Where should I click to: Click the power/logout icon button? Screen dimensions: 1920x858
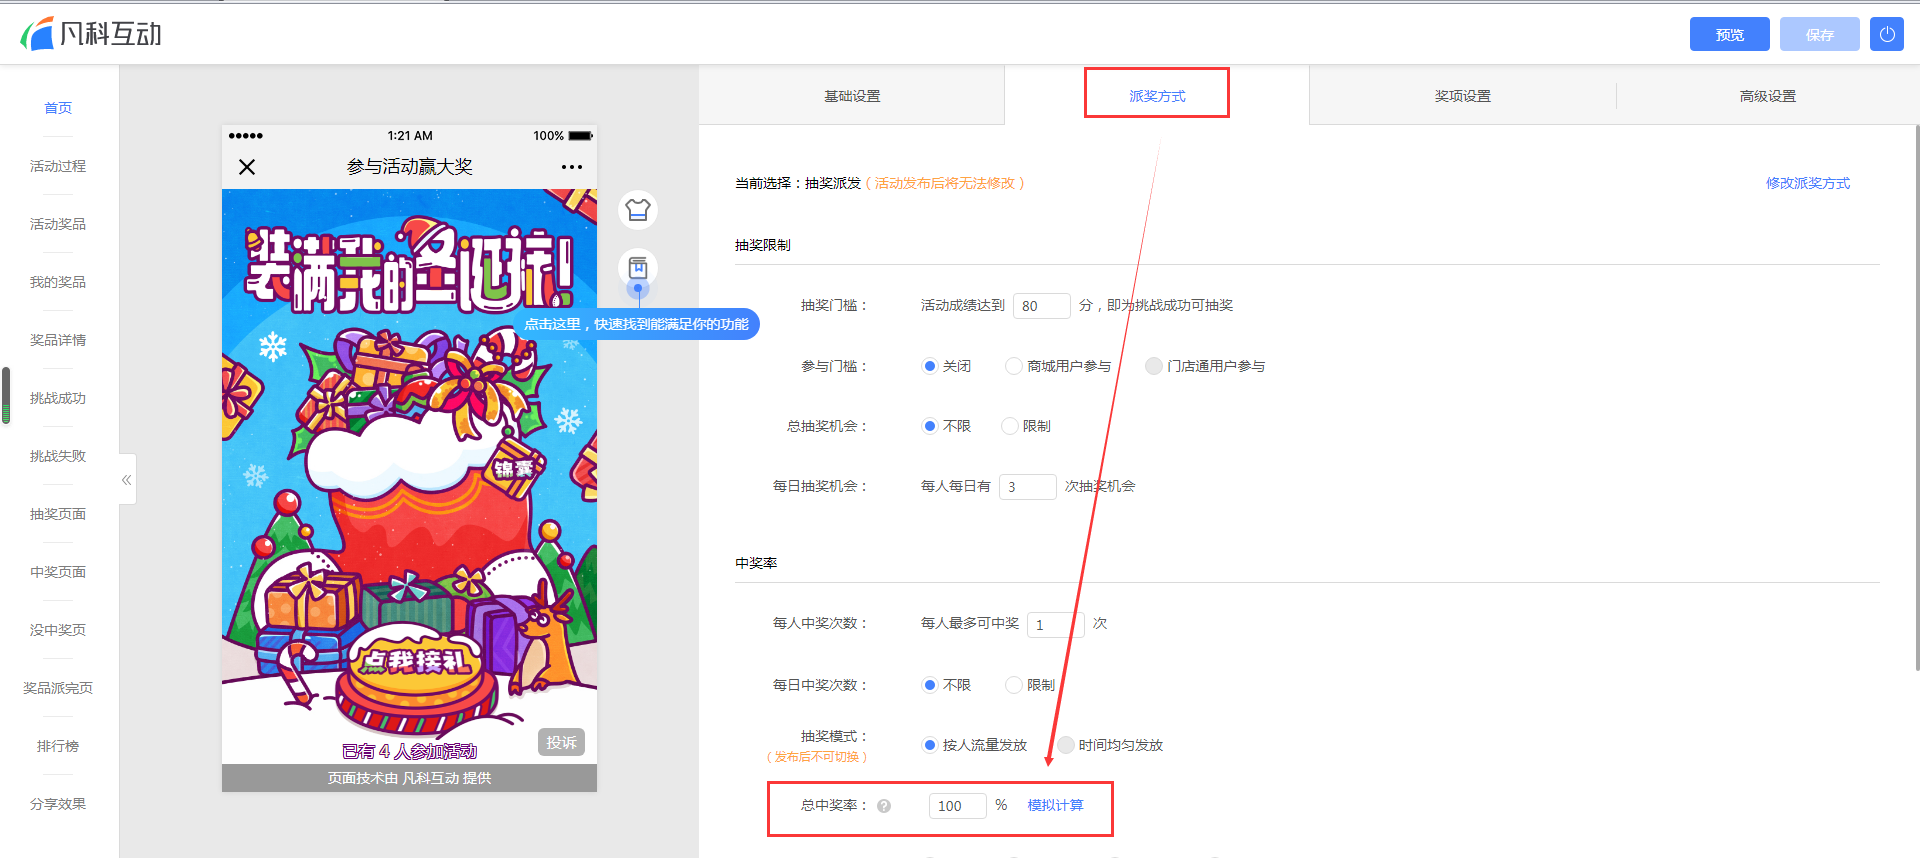click(1887, 34)
